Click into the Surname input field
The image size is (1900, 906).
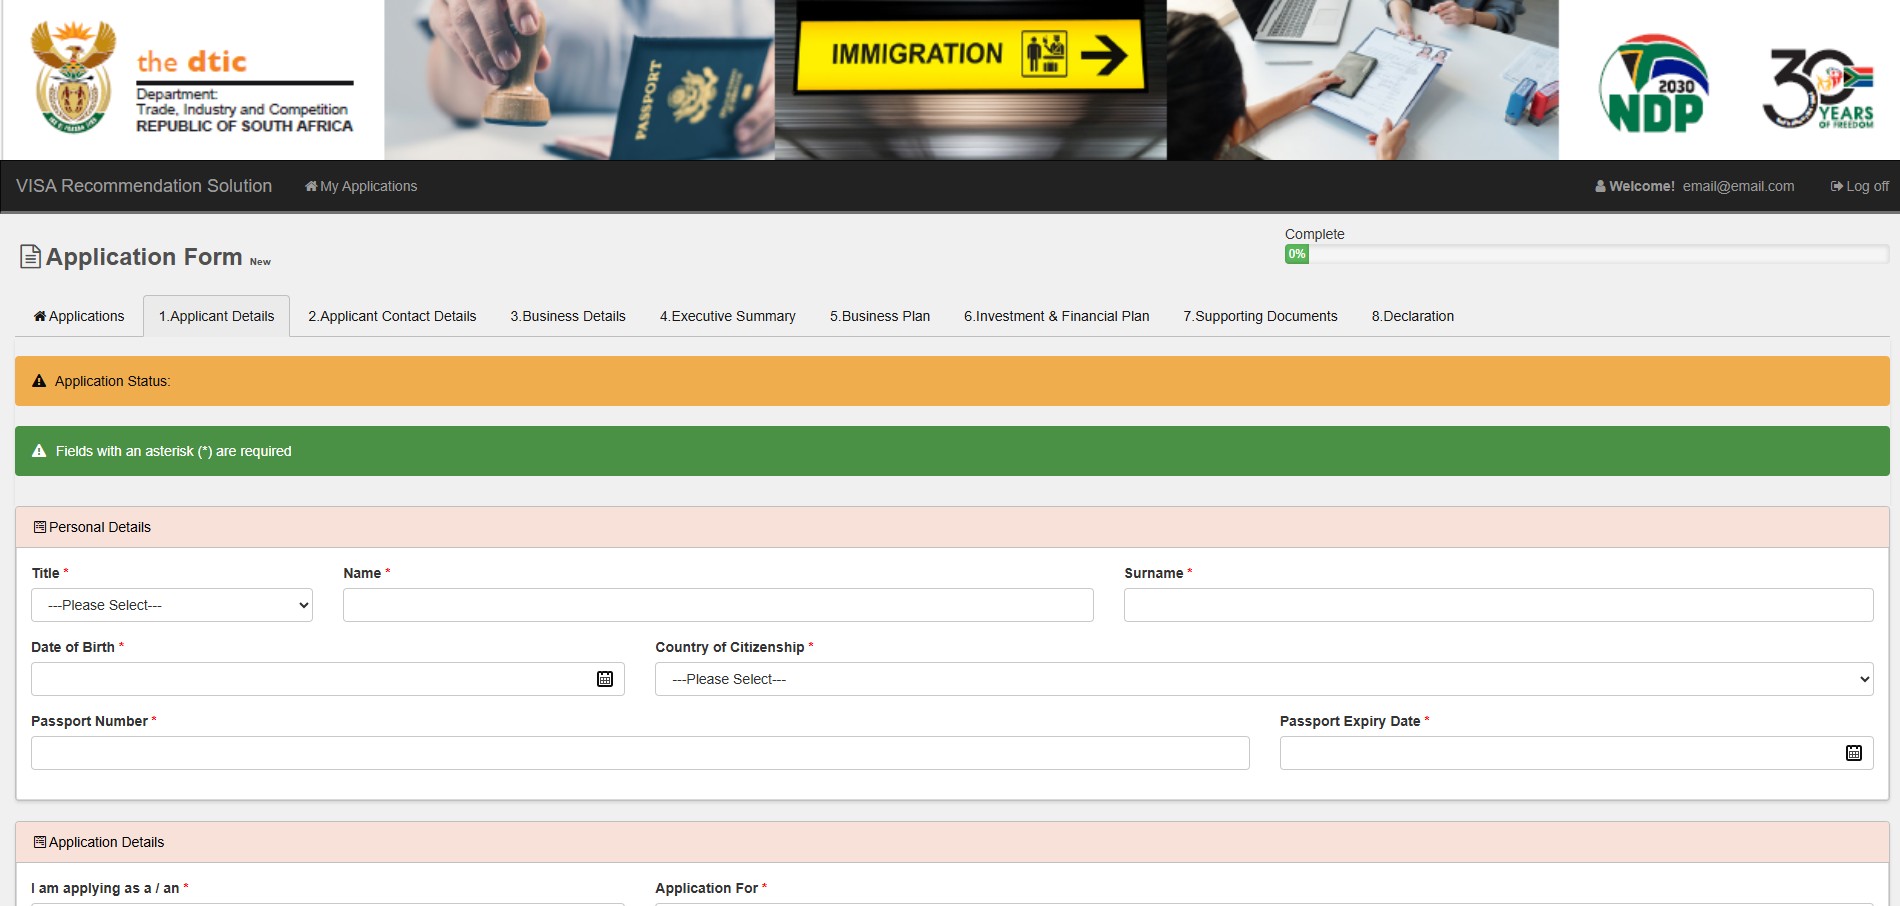(x=1498, y=605)
